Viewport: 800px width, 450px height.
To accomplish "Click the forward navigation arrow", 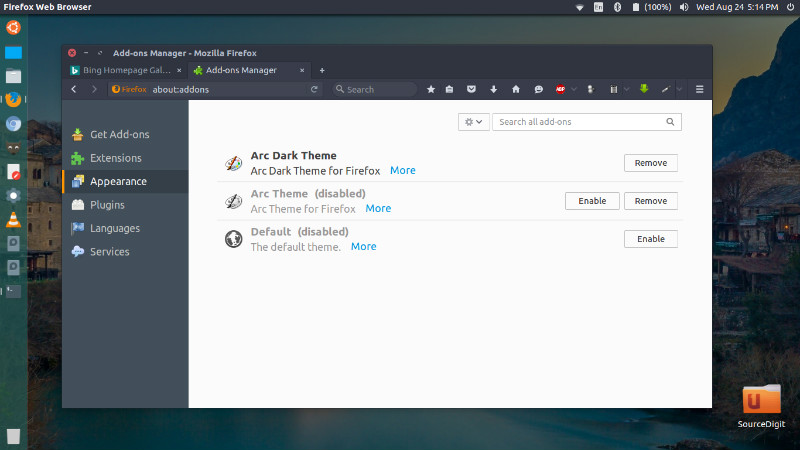I will coord(94,89).
